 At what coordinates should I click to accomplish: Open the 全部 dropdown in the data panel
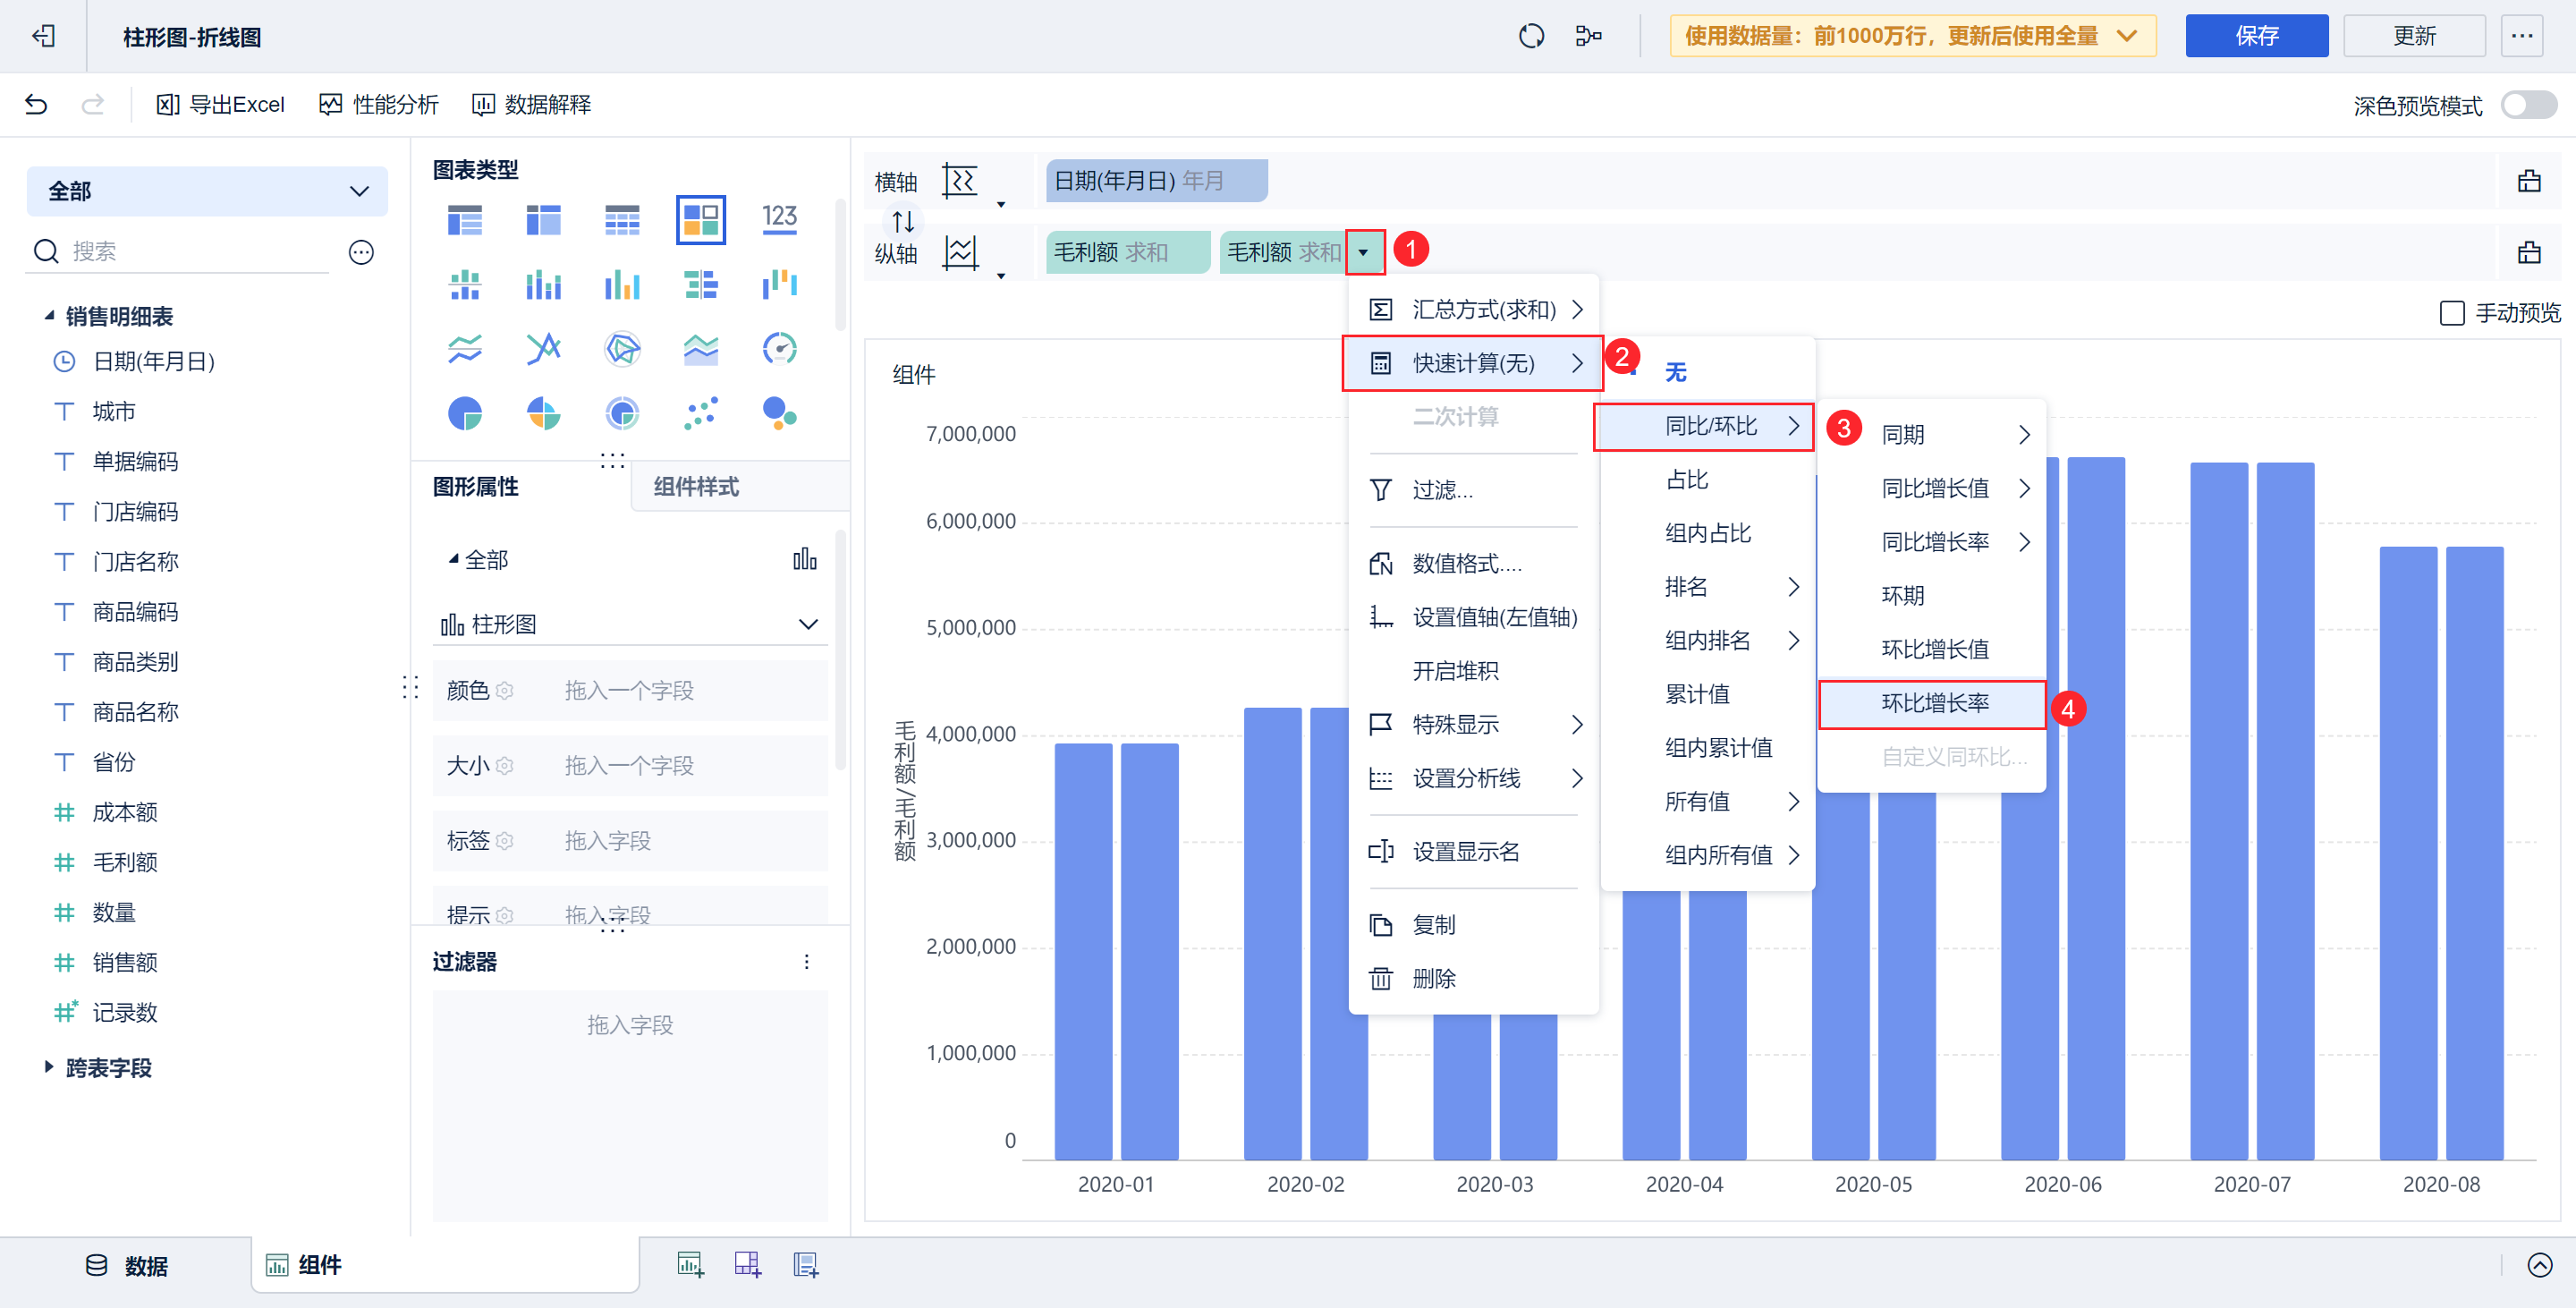207,191
